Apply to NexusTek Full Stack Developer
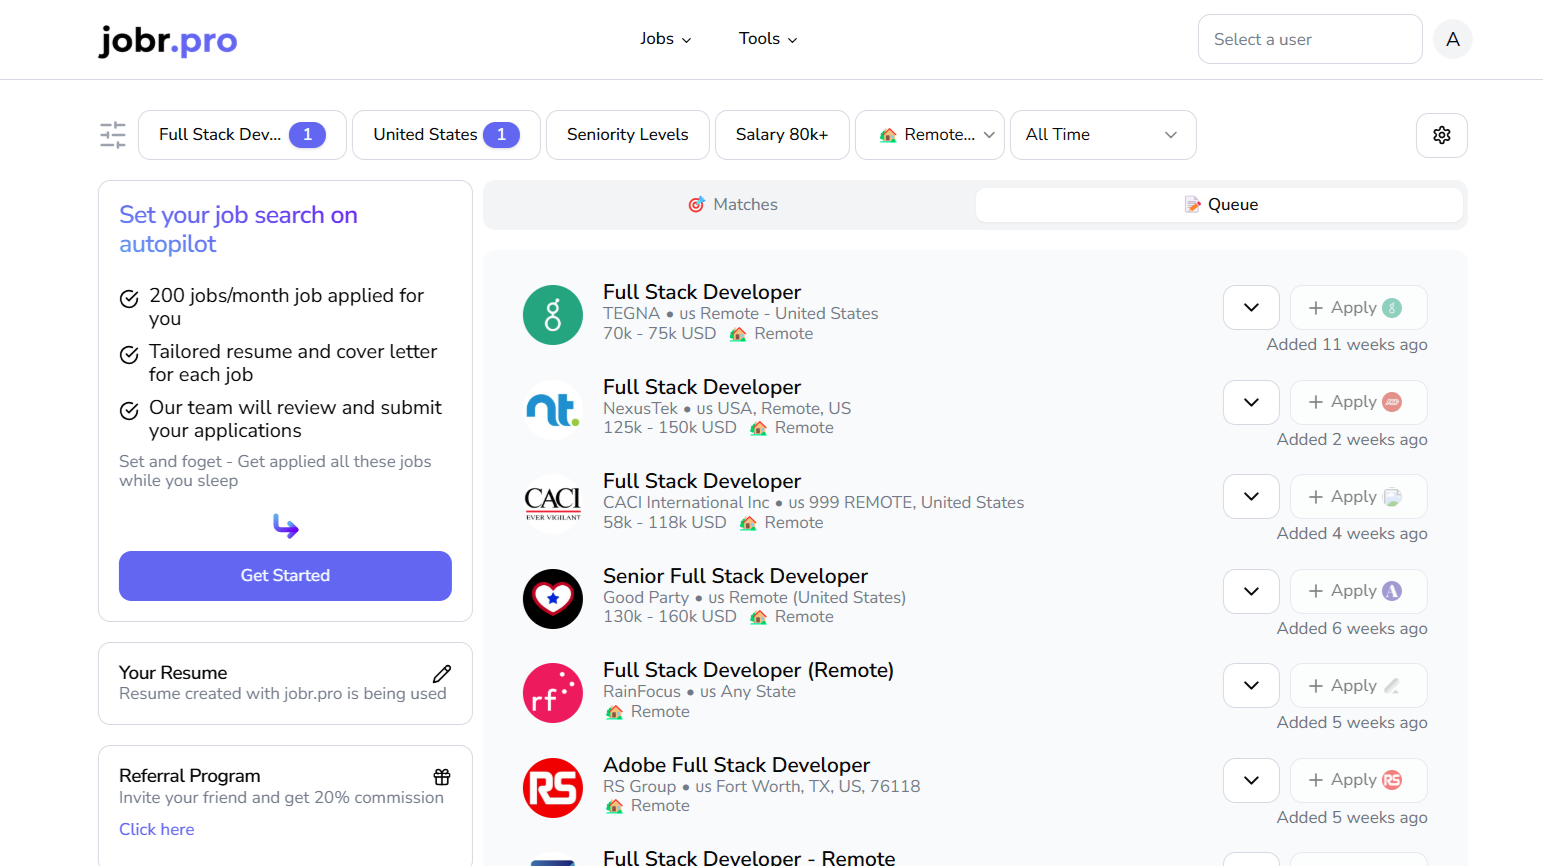Screen dimensions: 1543x866 click(1358, 402)
